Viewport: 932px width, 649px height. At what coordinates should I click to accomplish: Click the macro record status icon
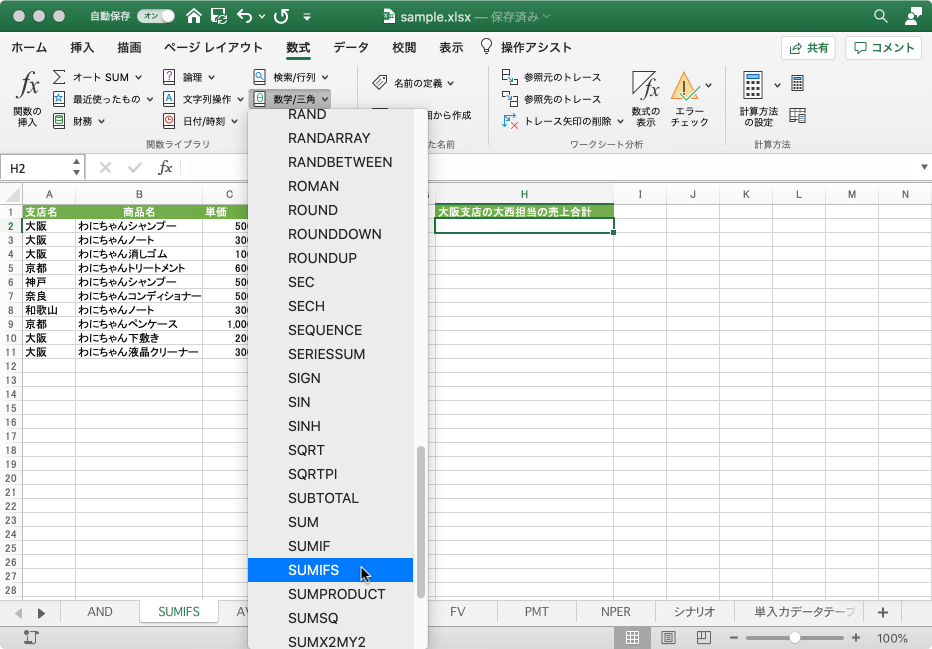tap(31, 638)
